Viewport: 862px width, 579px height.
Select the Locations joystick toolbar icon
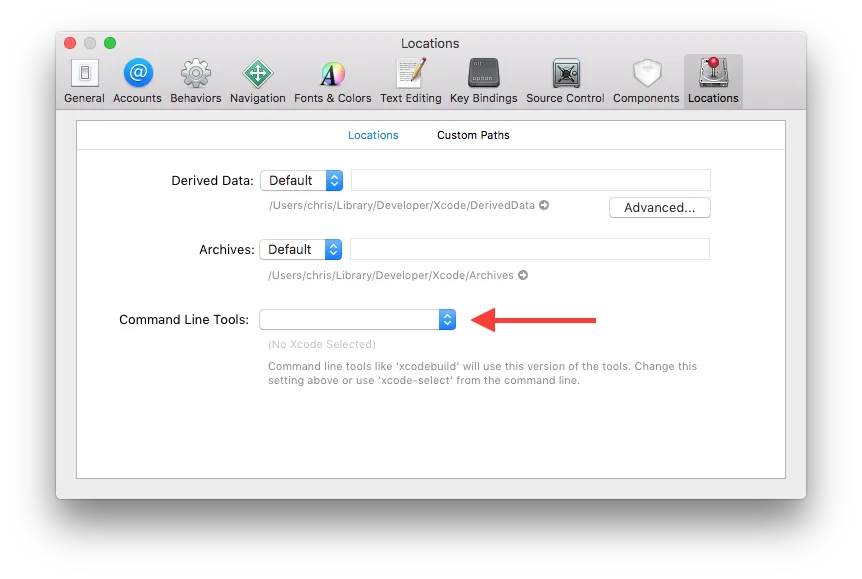point(713,81)
